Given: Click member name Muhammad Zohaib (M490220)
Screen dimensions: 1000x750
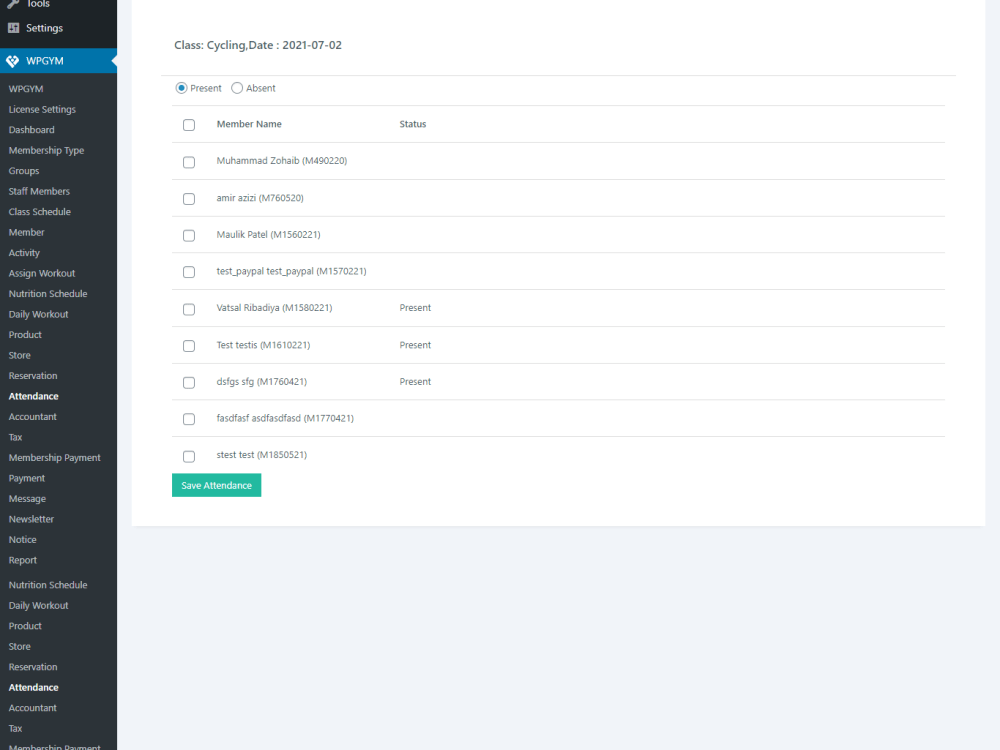Looking at the screenshot, I should coord(281,161).
